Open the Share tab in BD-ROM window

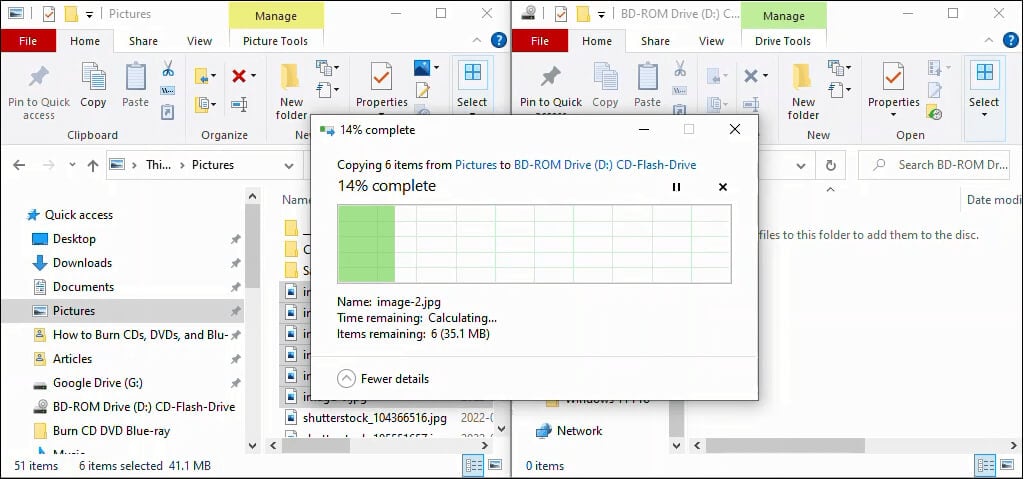(x=655, y=41)
